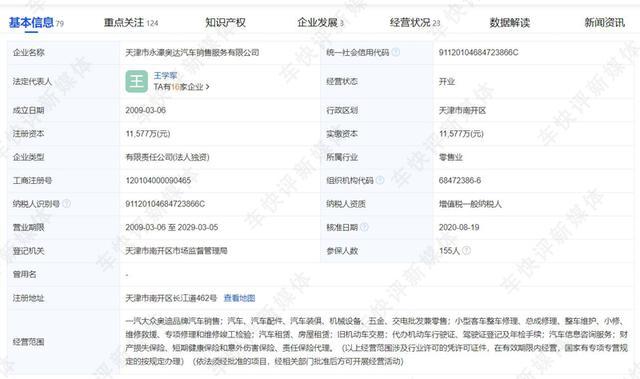
Task: Click the info icon next to 155人
Action: click(x=467, y=250)
